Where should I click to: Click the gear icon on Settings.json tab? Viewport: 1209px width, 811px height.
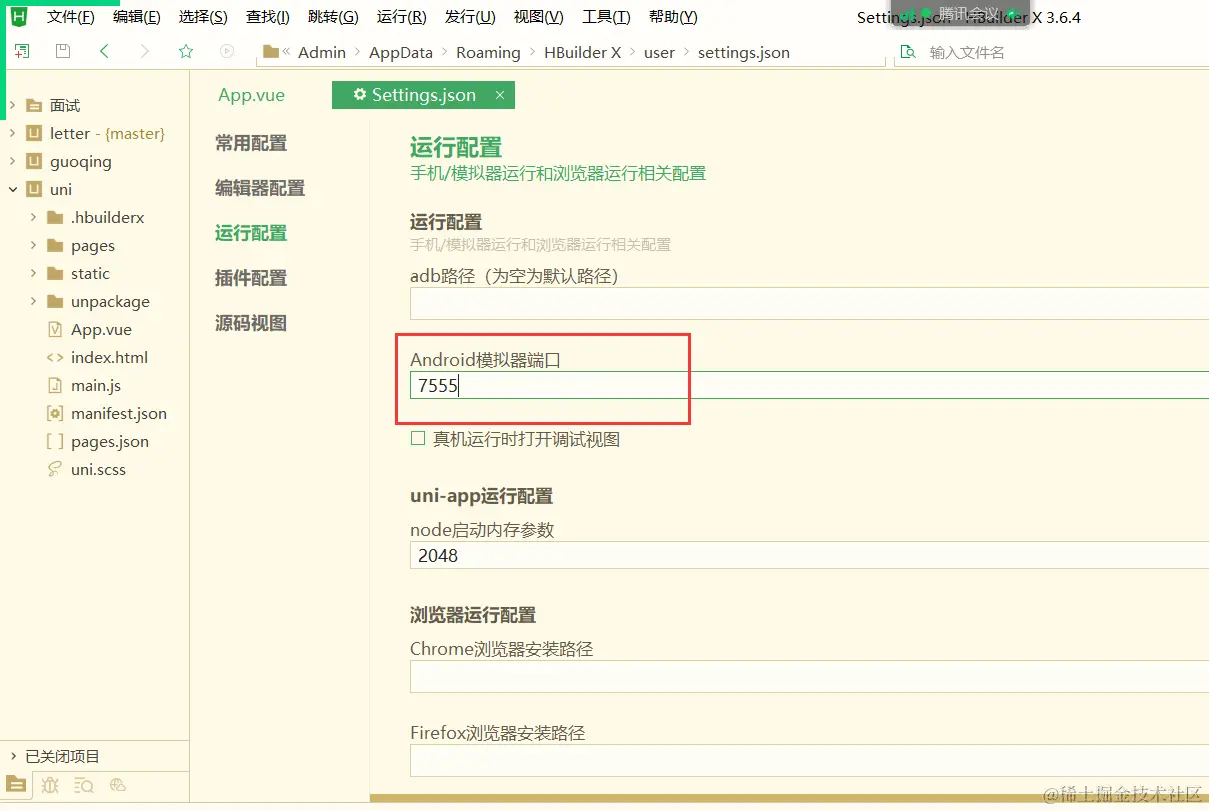360,95
